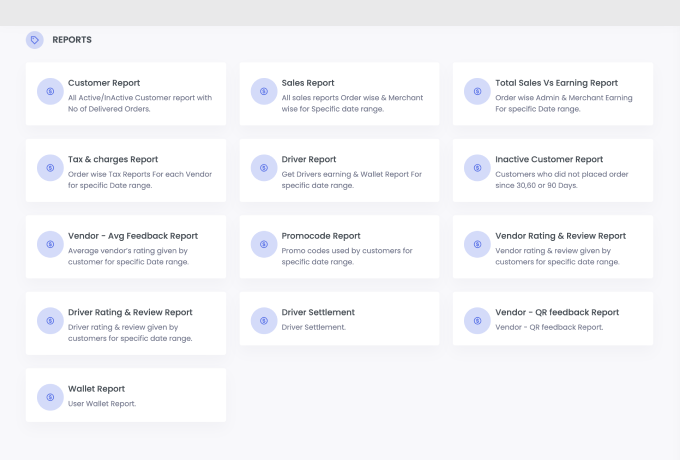The image size is (680, 460).
Task: Select the Vendor - QR feedback Report title
Action: point(557,312)
